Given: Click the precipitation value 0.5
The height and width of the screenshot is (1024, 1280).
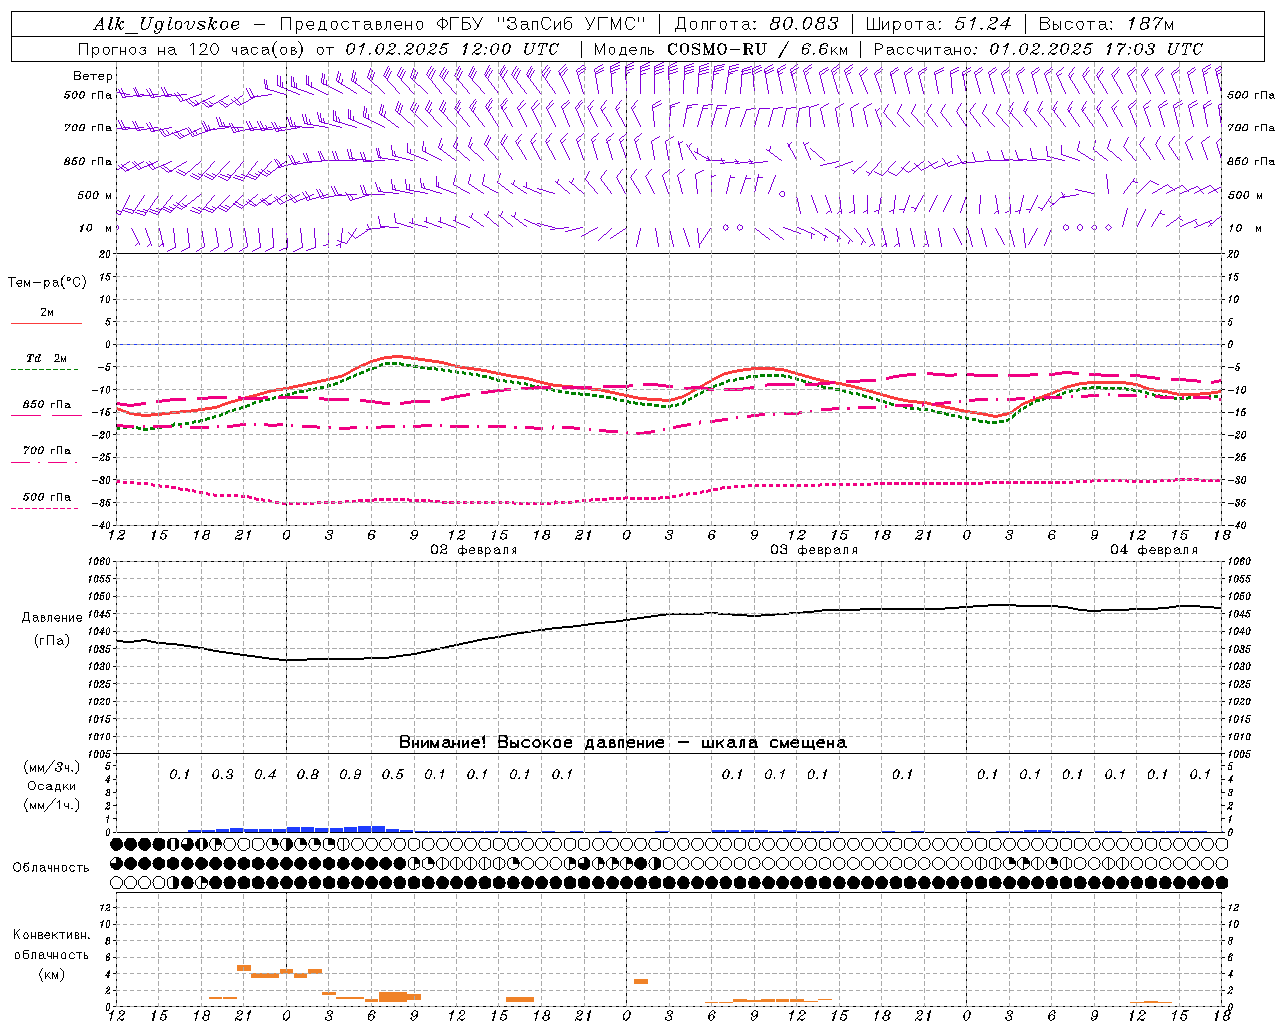Looking at the screenshot, I should point(393,775).
